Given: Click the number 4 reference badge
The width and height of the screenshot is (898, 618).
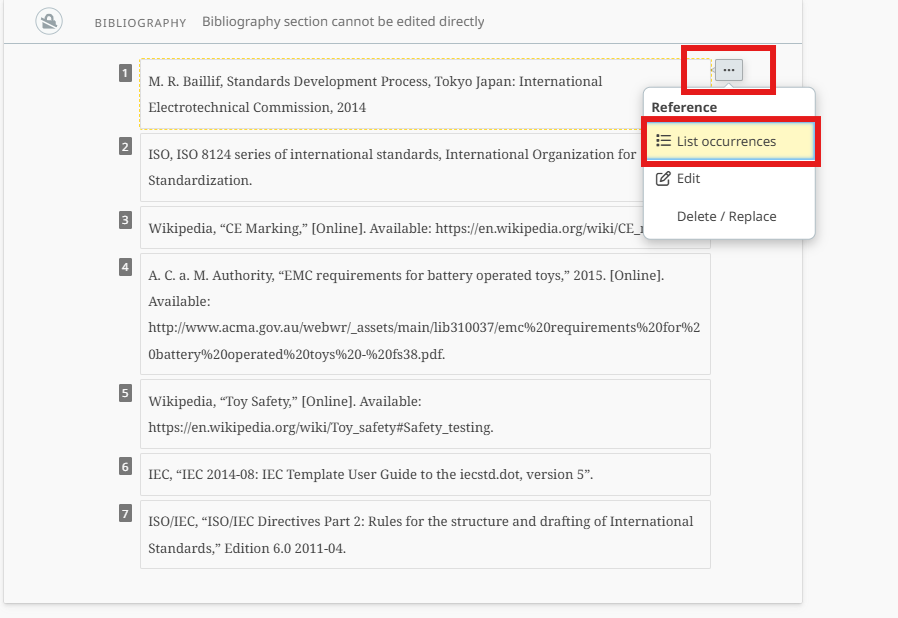Looking at the screenshot, I should tap(125, 267).
